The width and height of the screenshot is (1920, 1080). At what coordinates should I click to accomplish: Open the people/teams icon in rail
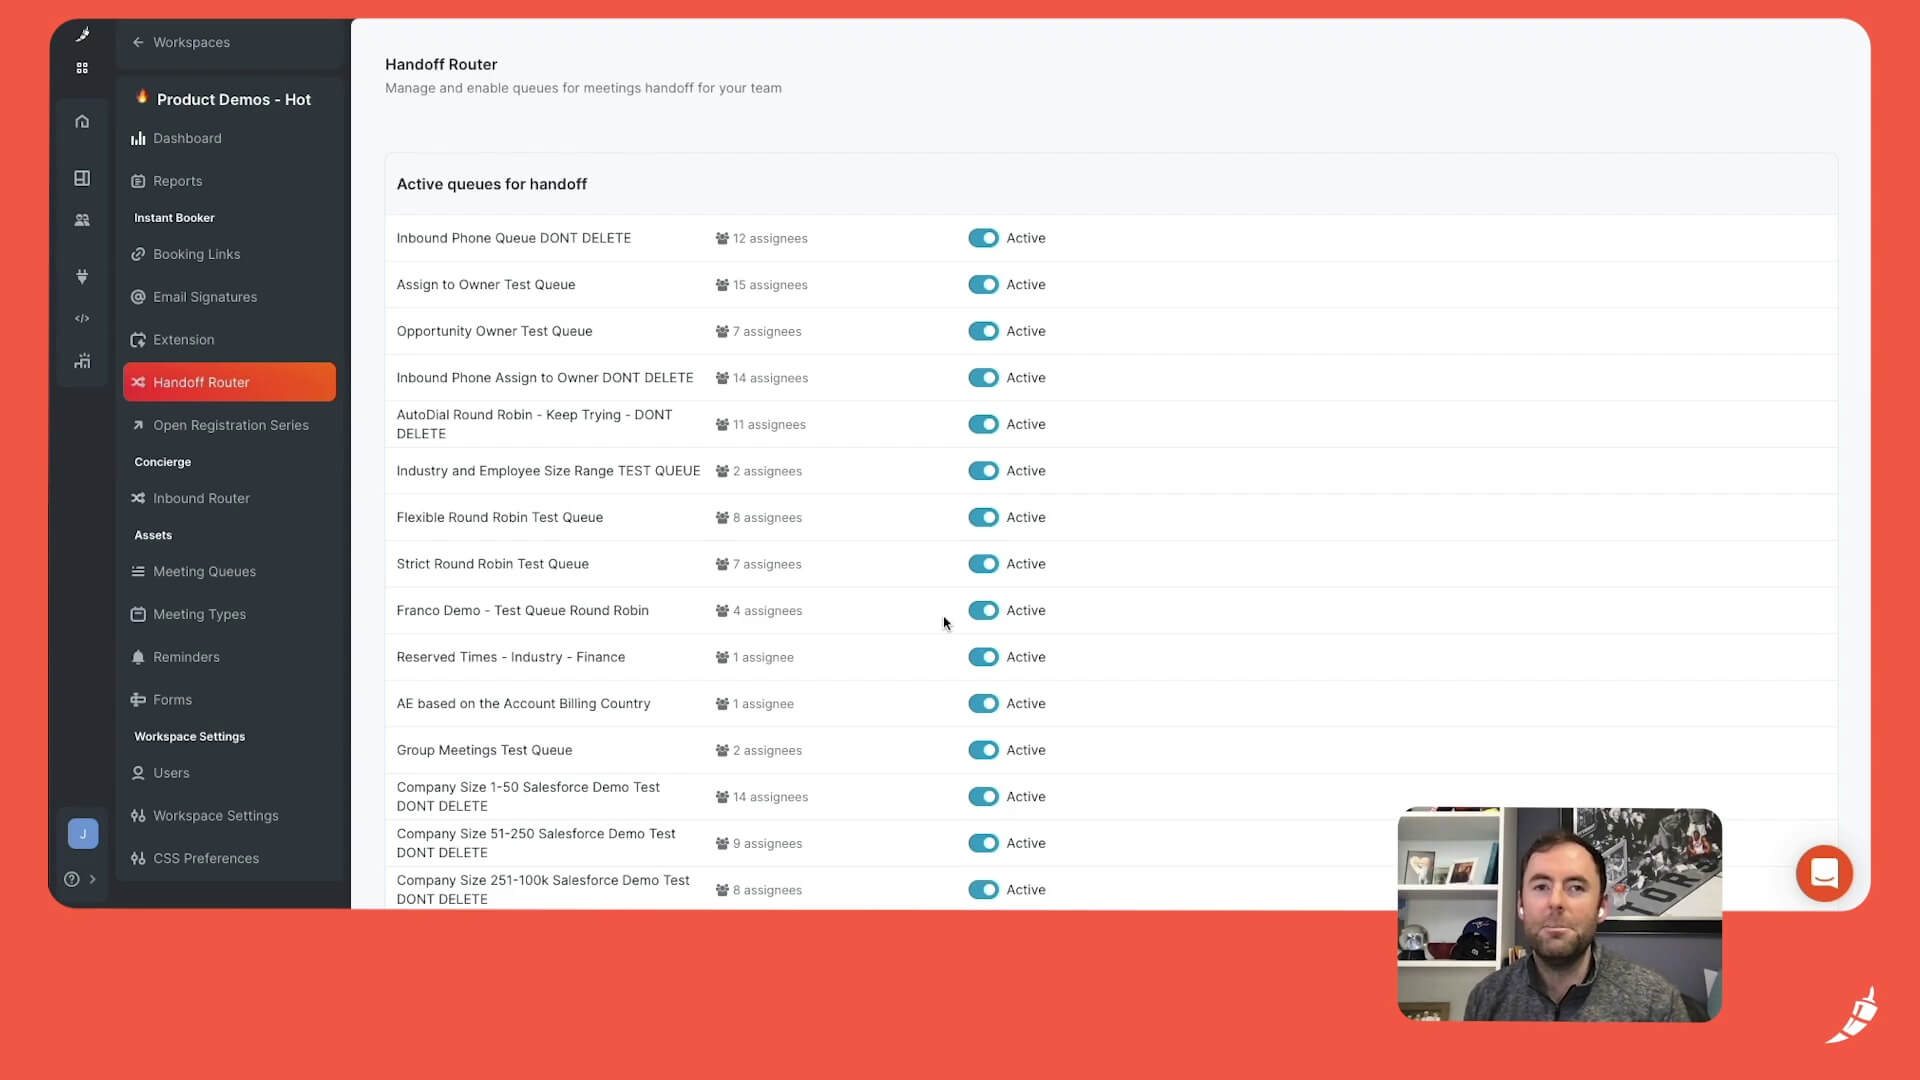point(82,220)
